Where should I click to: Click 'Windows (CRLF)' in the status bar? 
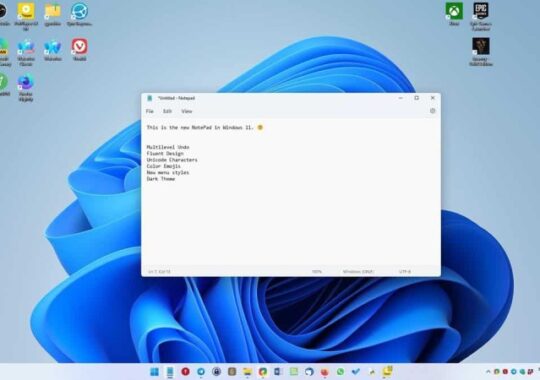[358, 271]
